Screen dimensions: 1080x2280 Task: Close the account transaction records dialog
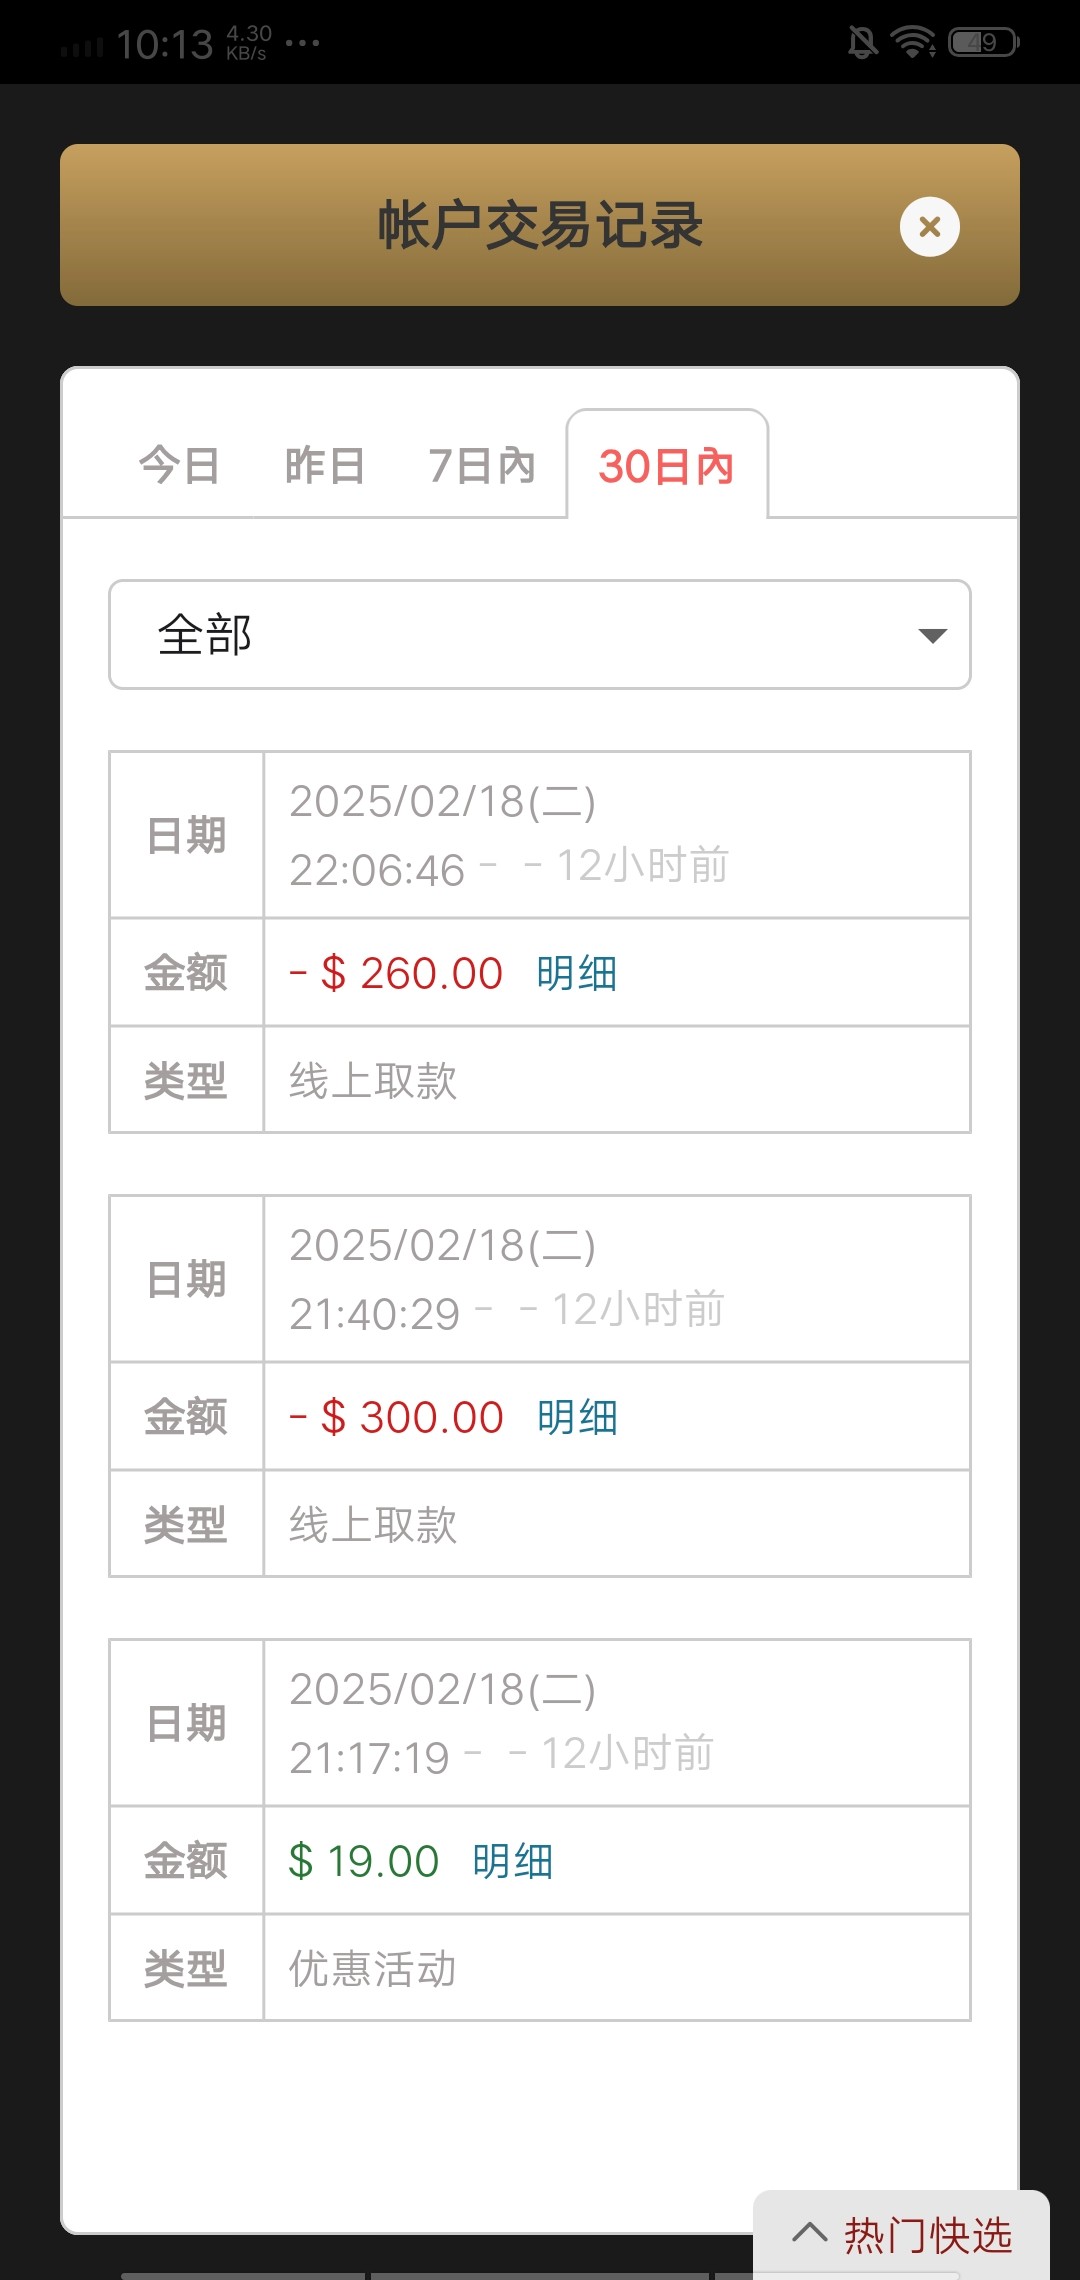coord(929,227)
